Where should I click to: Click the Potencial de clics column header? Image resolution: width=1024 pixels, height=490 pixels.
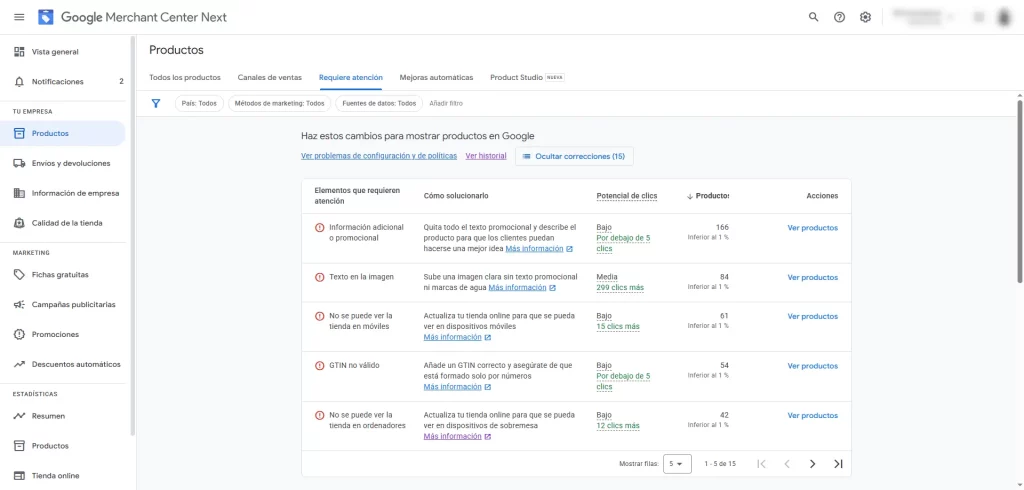[x=626, y=196]
